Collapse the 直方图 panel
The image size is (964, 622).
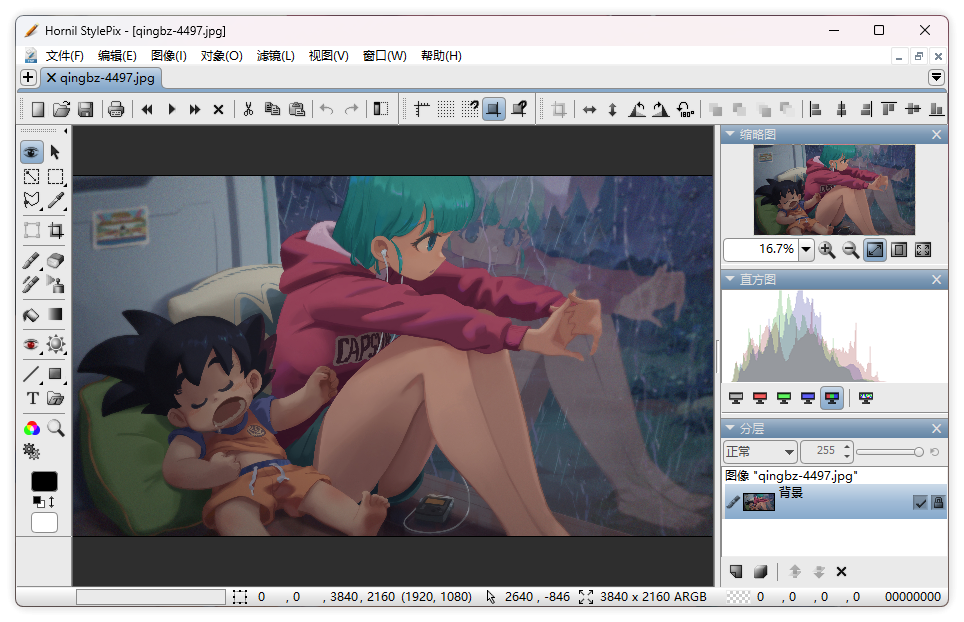tap(731, 280)
